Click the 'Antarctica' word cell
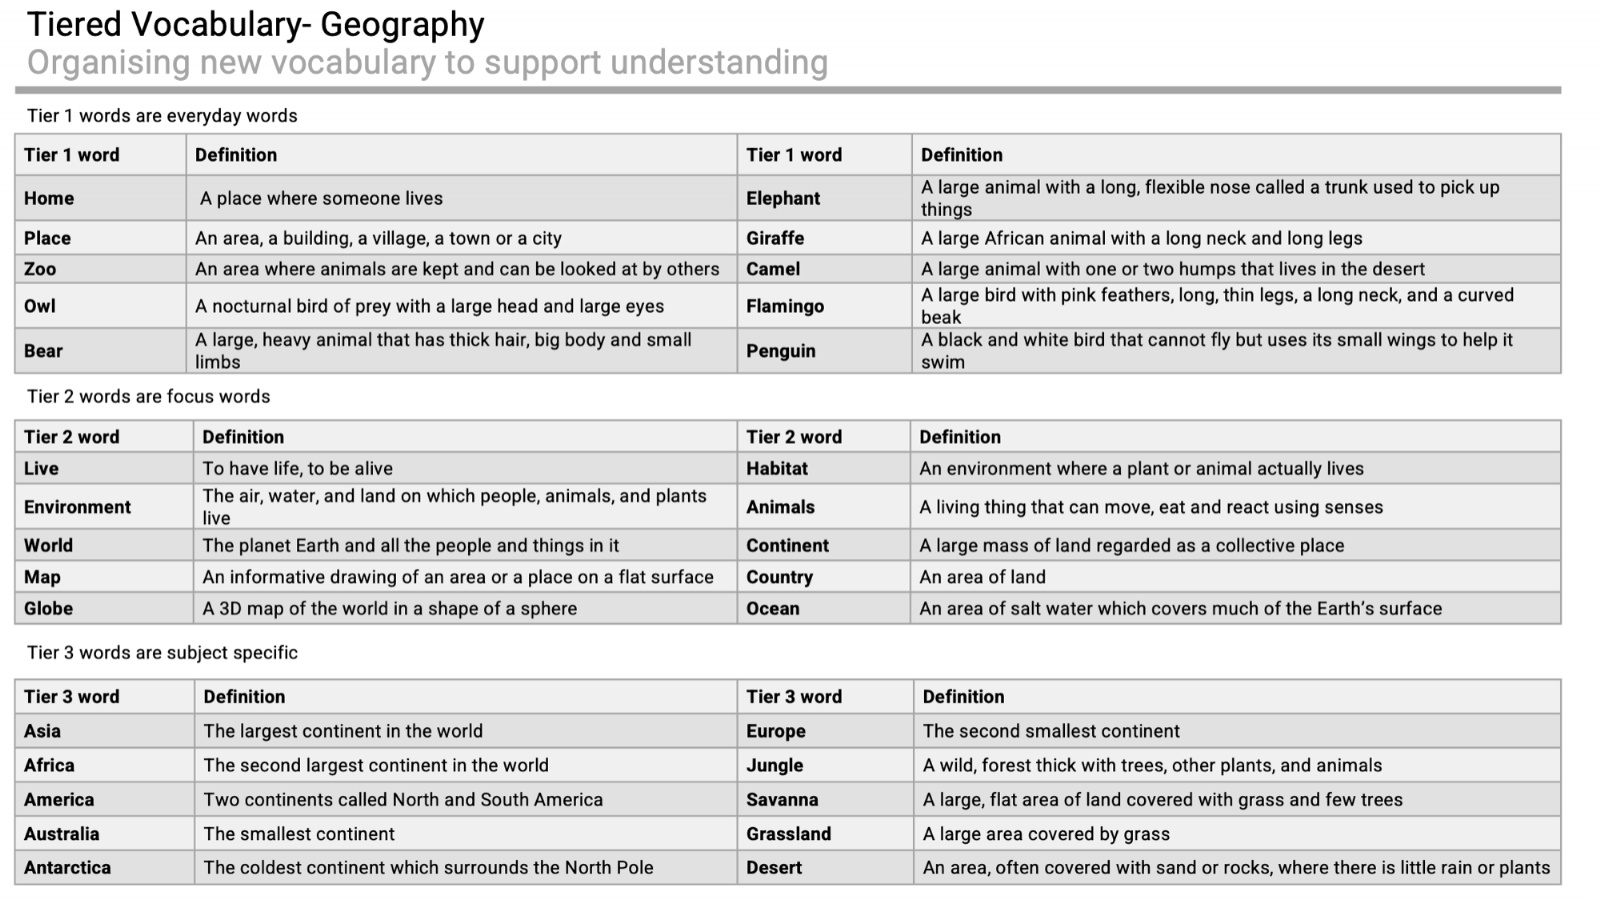 tap(105, 868)
